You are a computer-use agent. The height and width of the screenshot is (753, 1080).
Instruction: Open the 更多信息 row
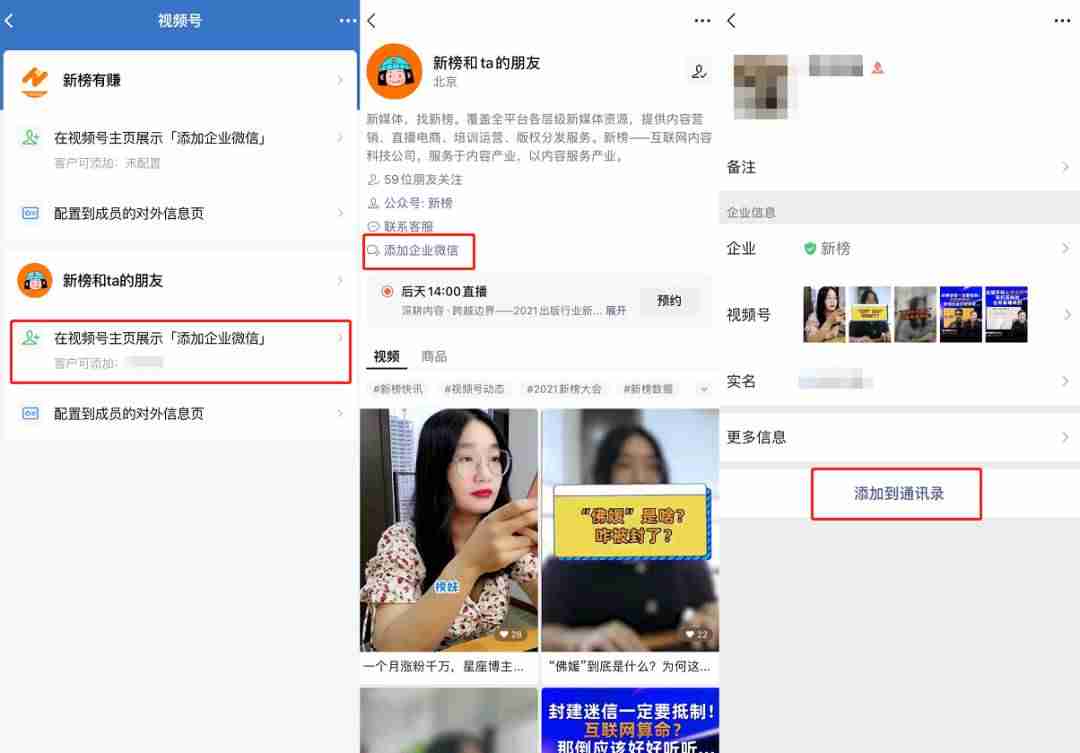pyautogui.click(x=900, y=437)
